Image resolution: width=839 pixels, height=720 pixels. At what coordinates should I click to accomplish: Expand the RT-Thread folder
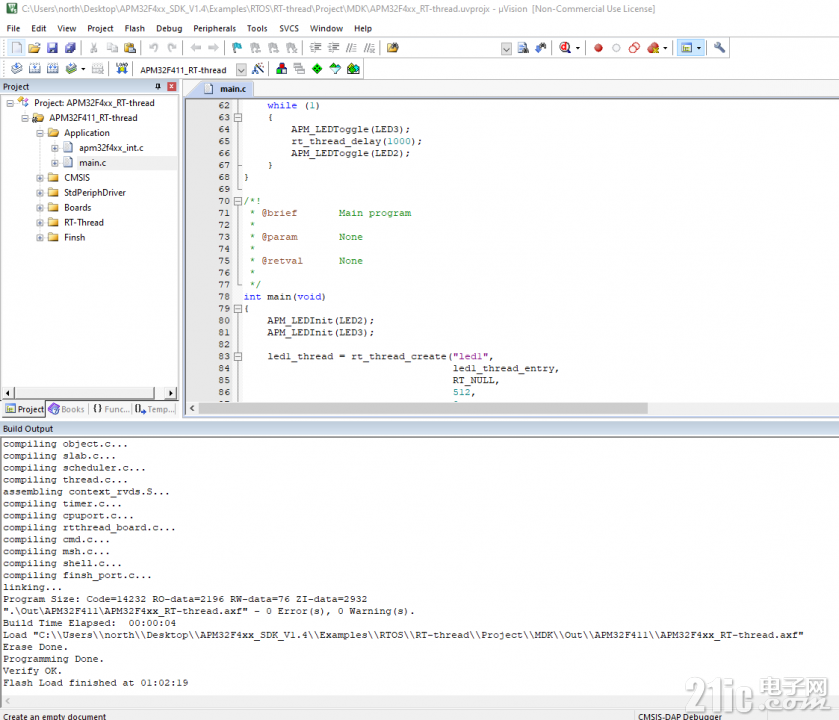pos(40,223)
